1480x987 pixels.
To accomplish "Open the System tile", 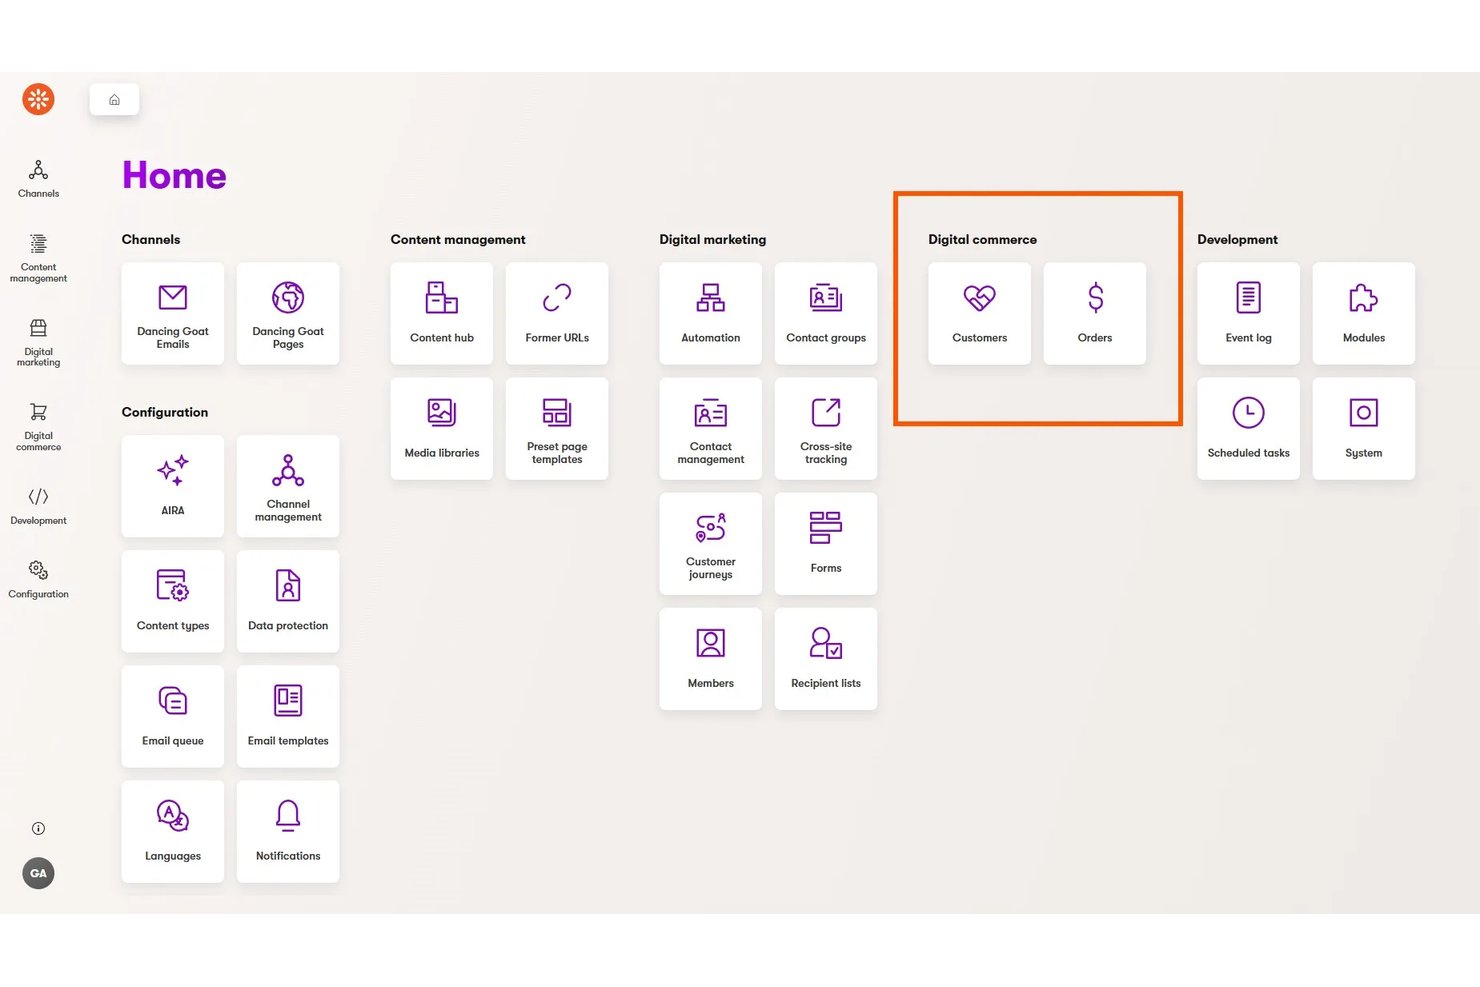I will click(1364, 428).
